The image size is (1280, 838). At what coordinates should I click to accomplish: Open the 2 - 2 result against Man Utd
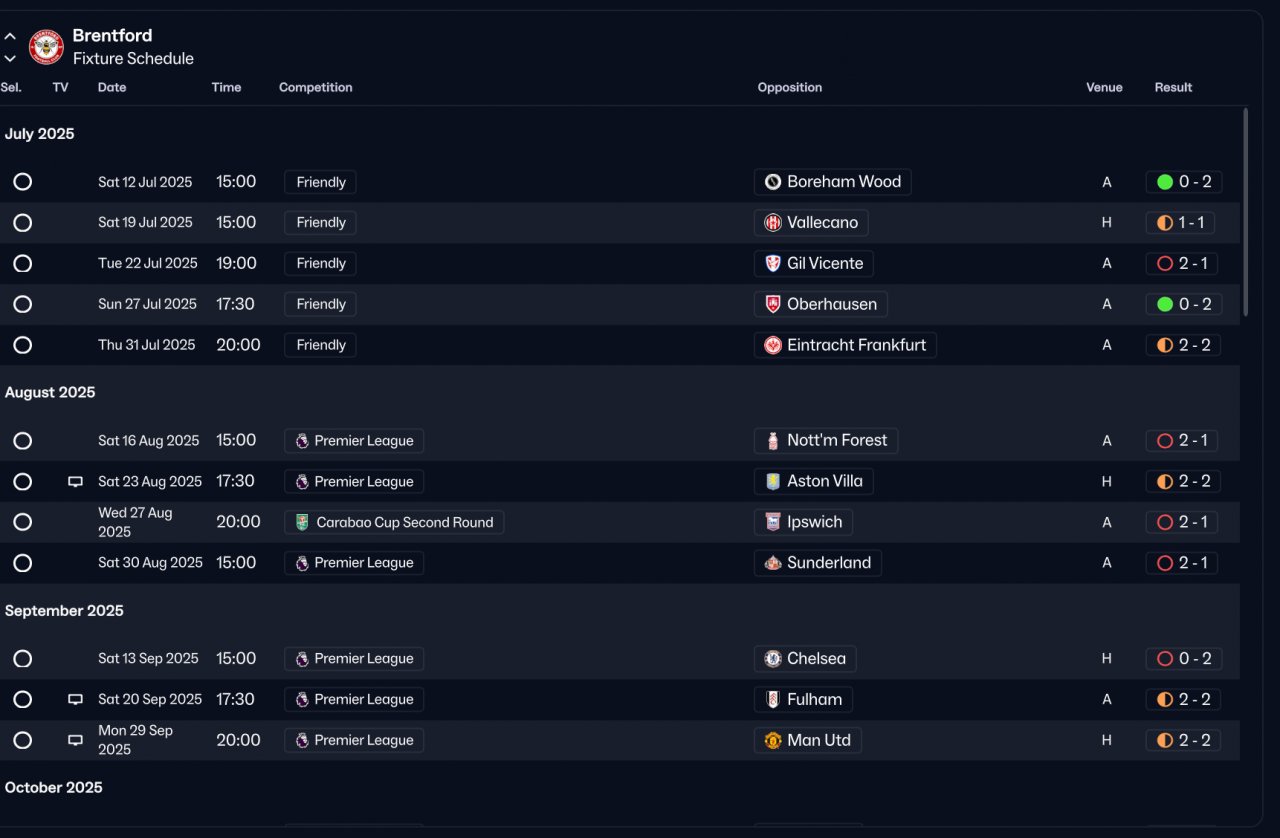1194,741
